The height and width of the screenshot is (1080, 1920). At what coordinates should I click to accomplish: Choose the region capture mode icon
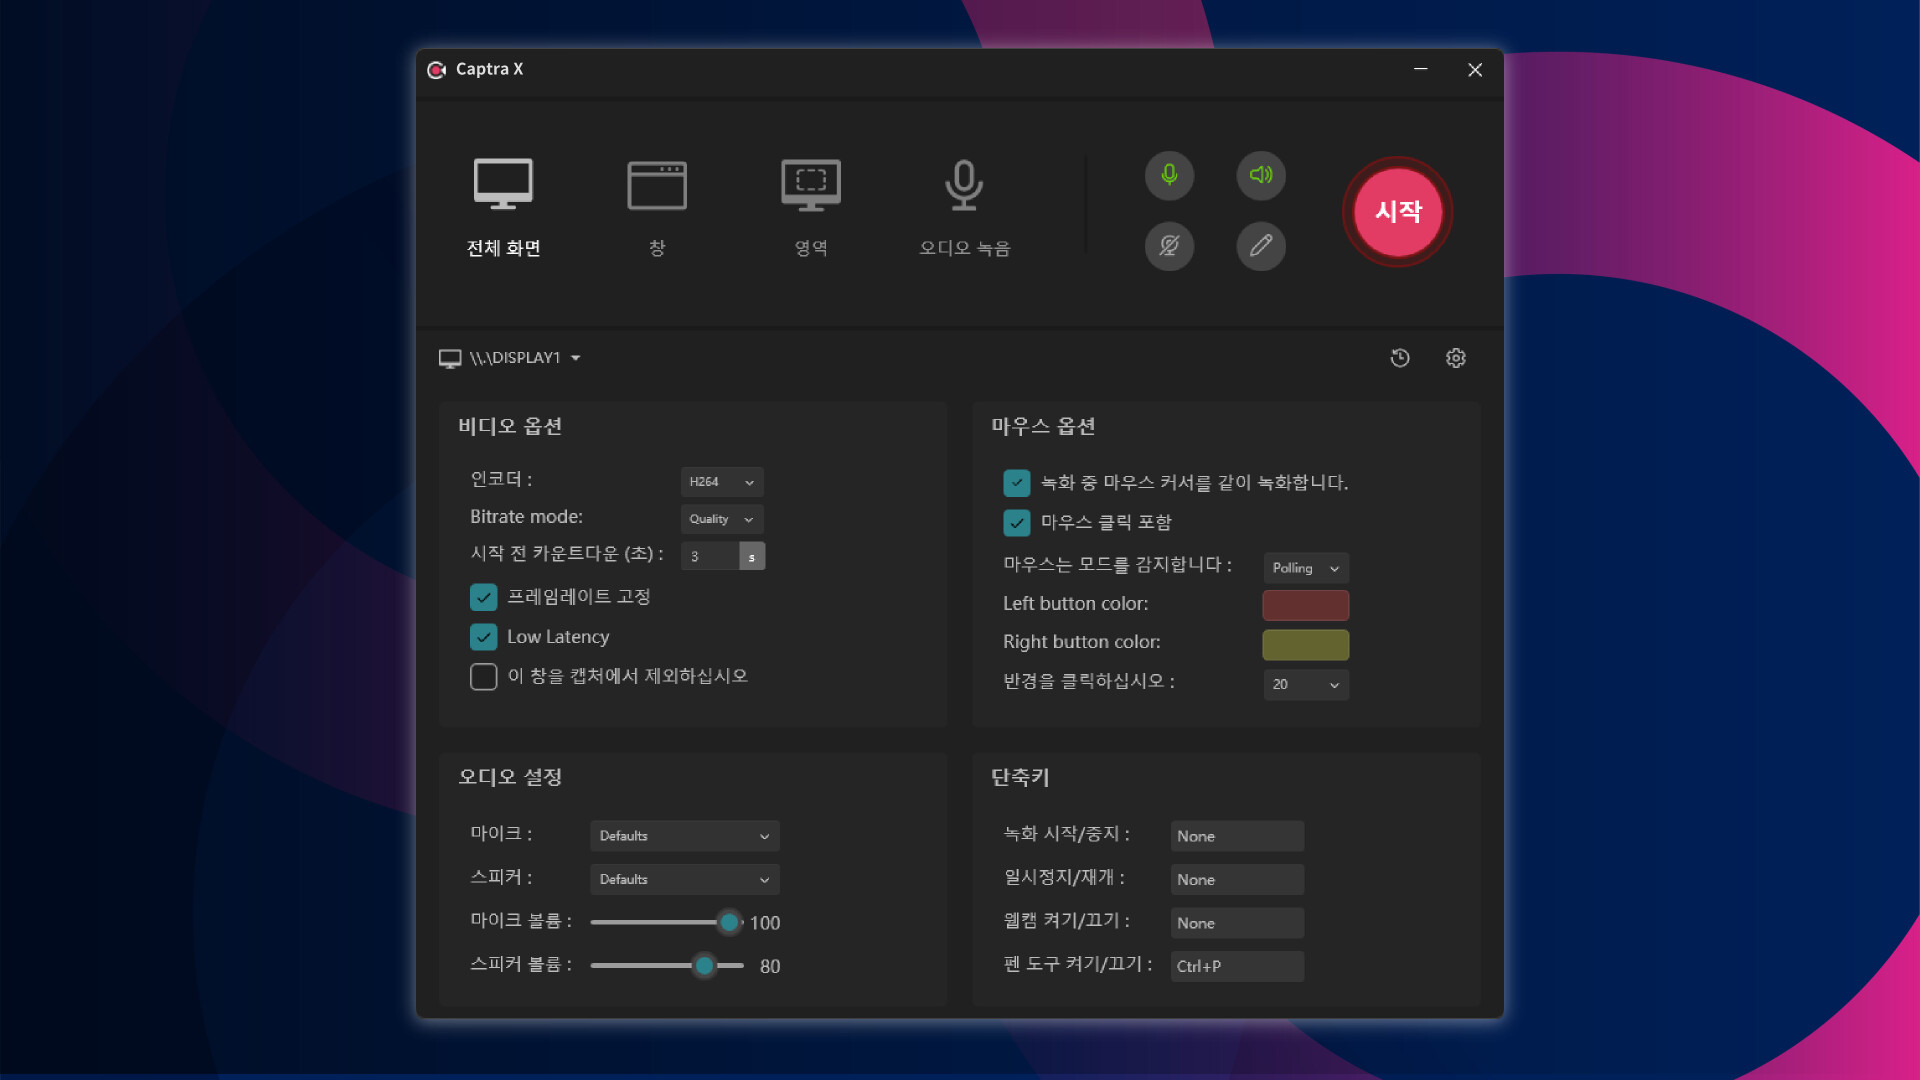pyautogui.click(x=810, y=185)
